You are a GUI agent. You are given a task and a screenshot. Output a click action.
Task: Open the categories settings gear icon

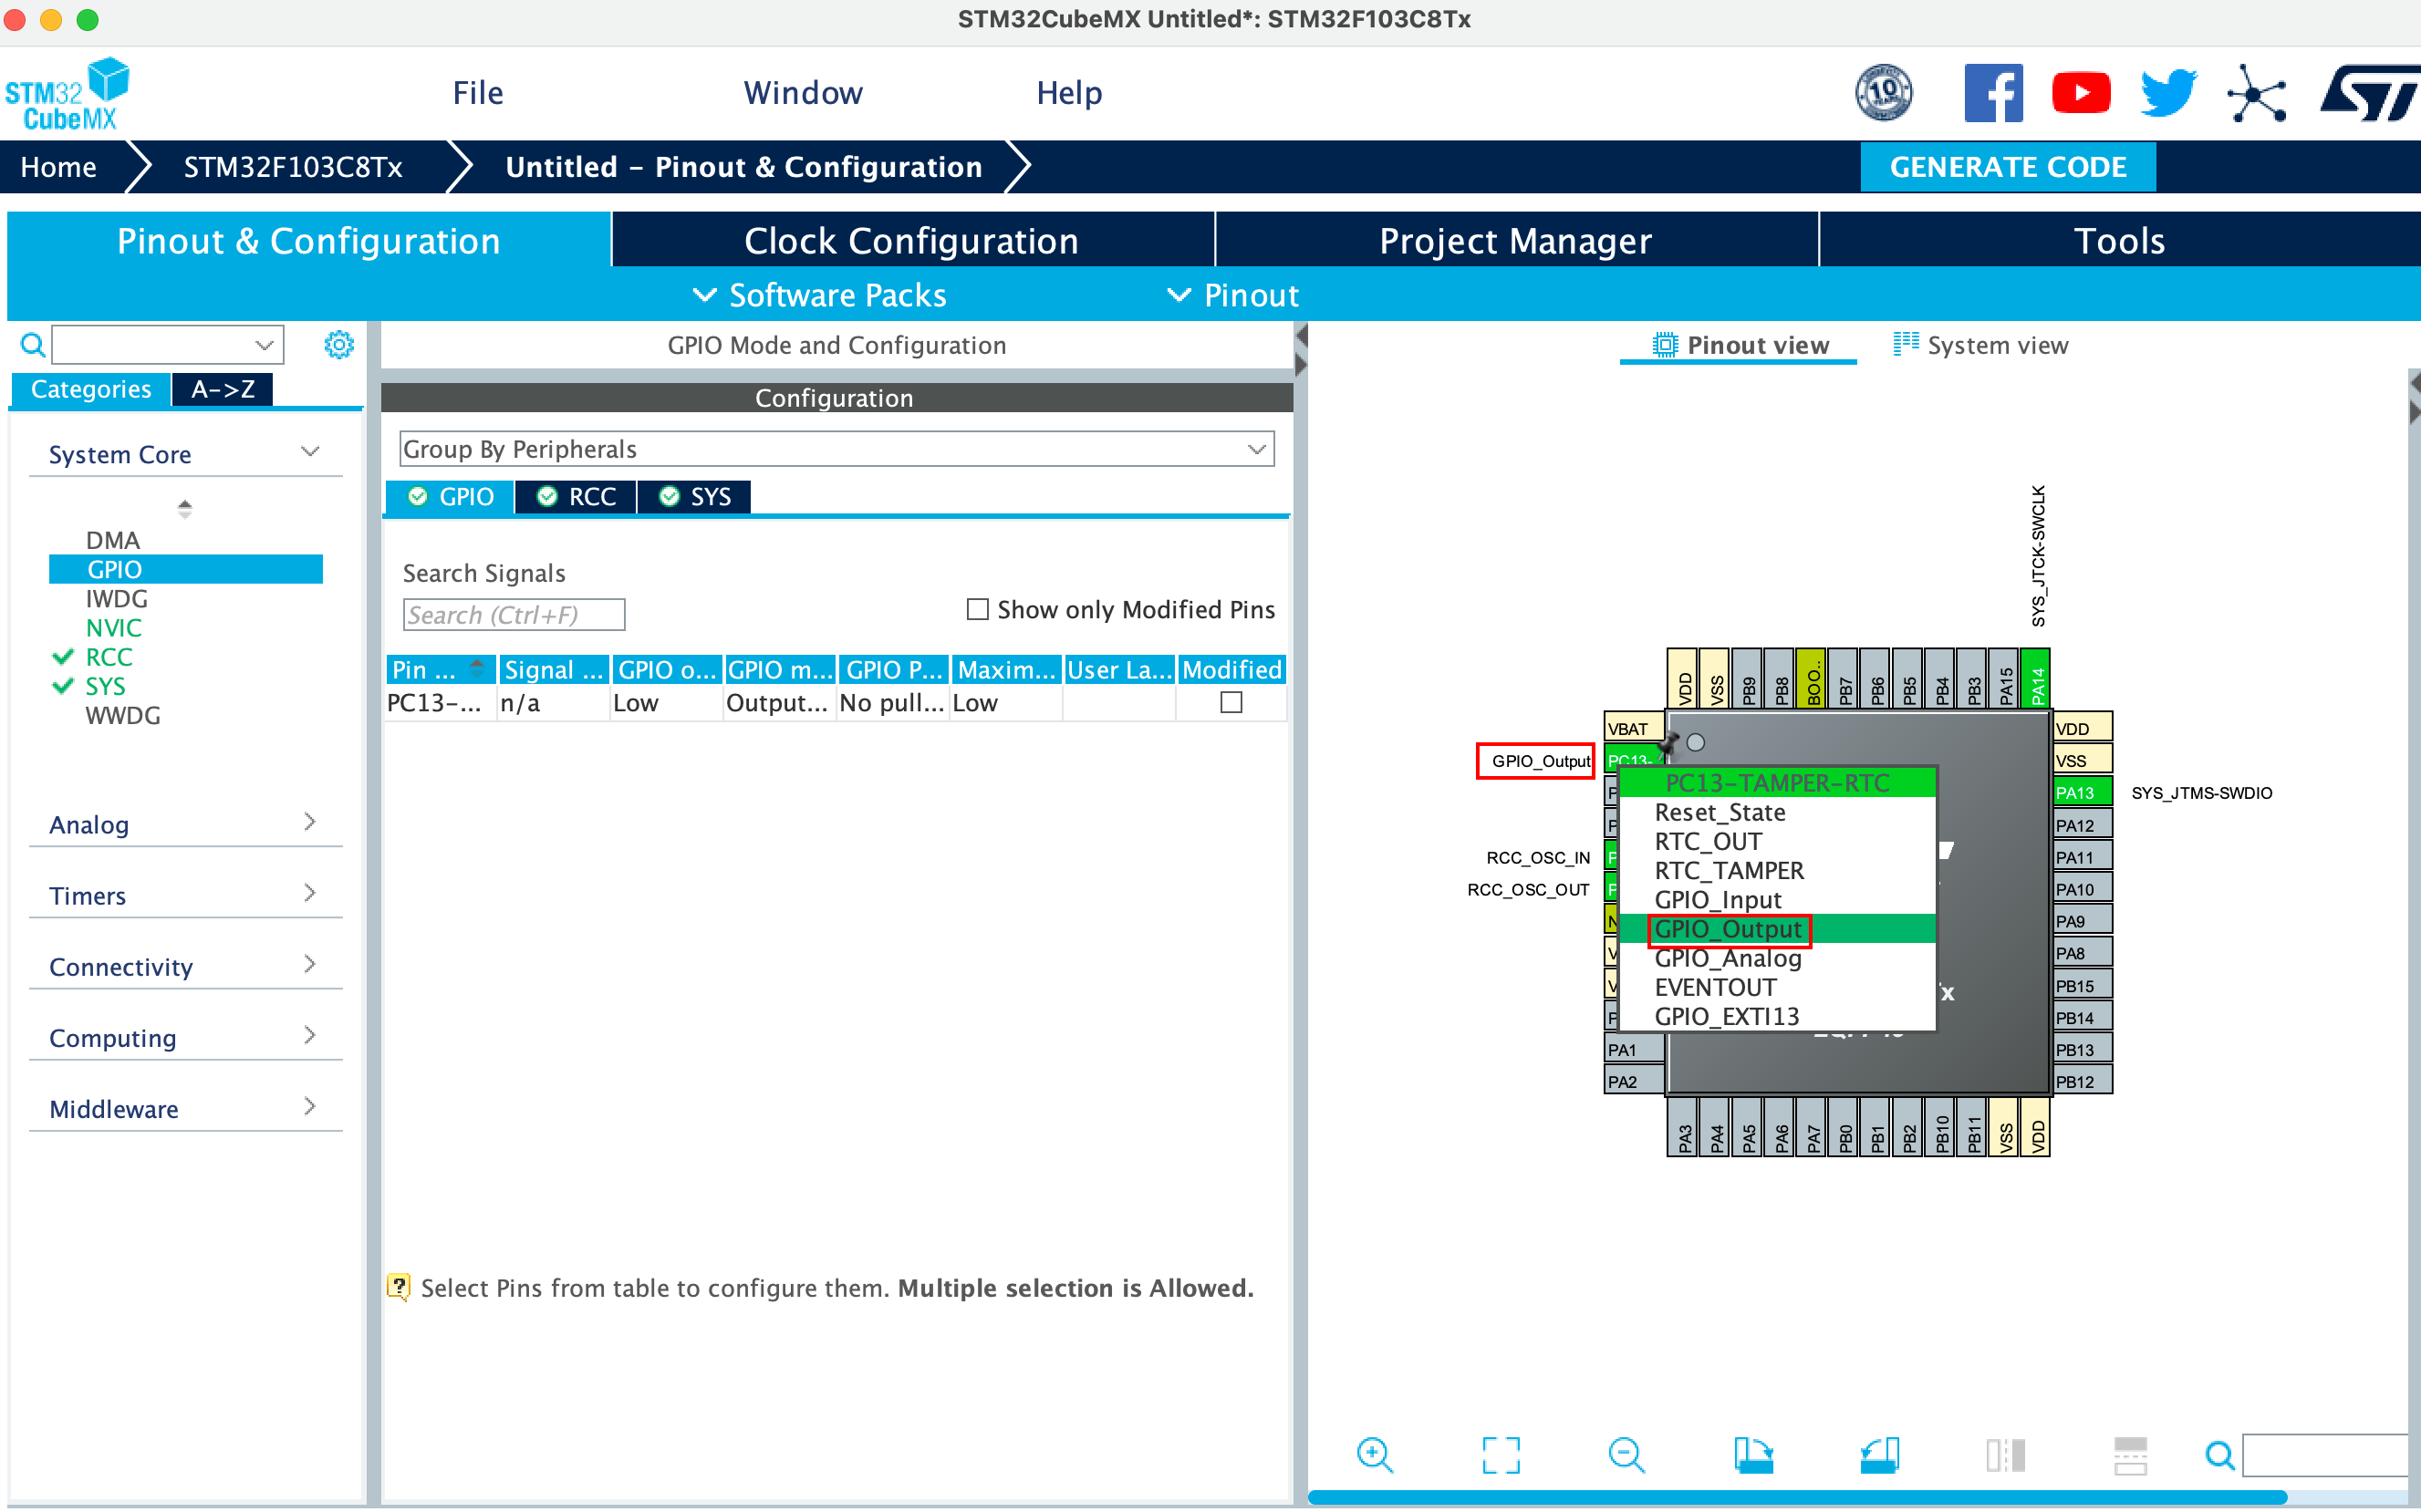(x=339, y=345)
